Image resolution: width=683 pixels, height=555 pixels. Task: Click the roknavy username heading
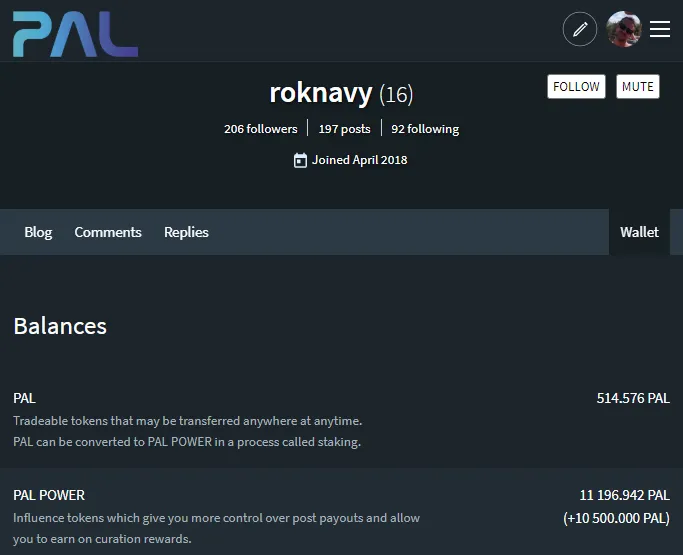(x=321, y=93)
